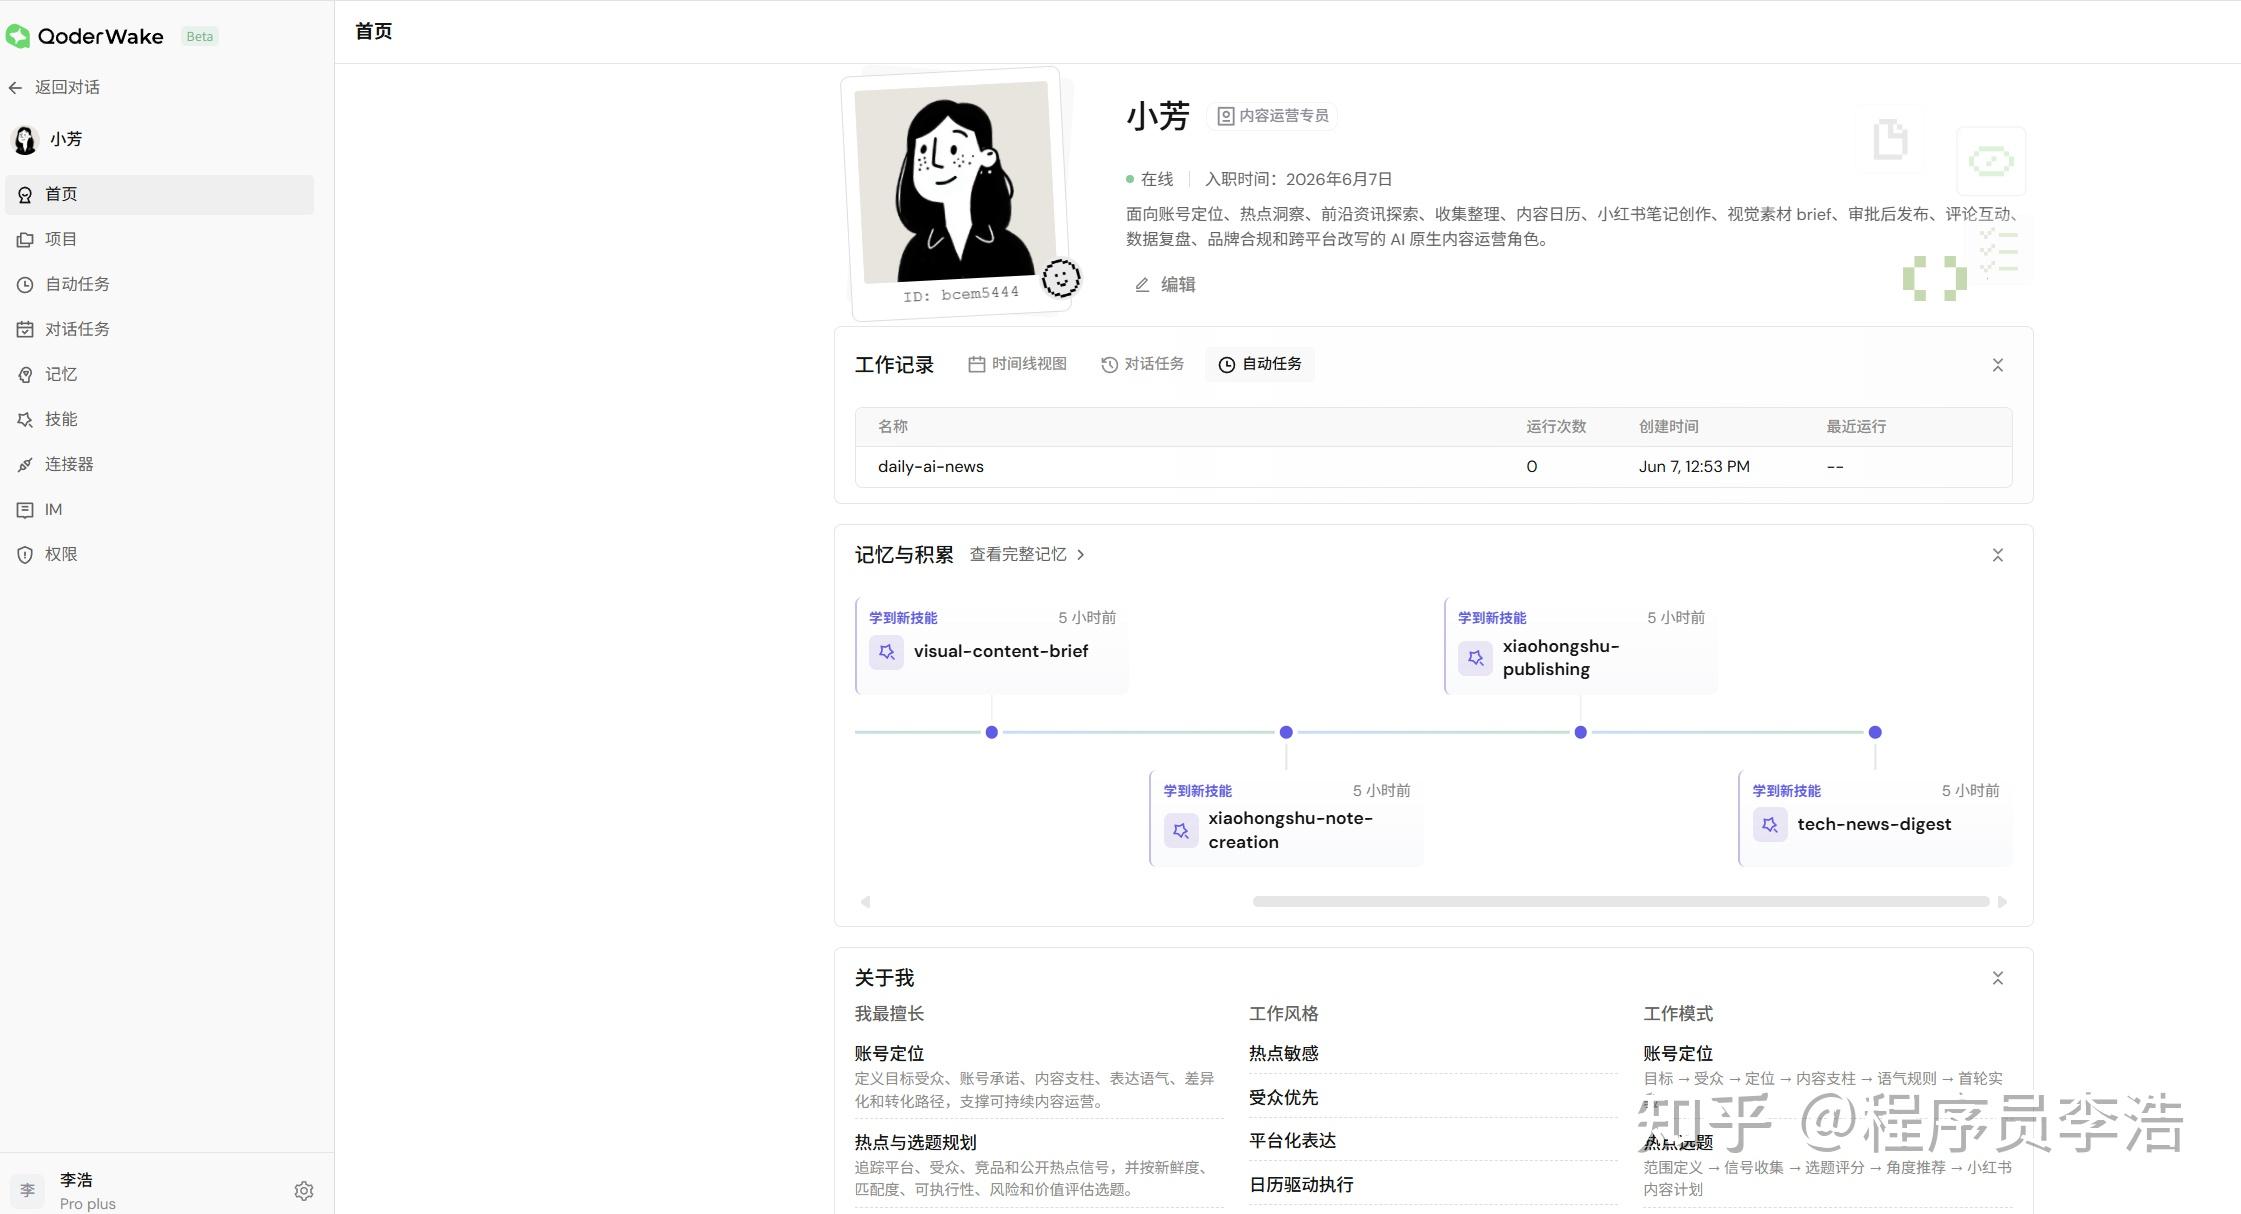Click 内容运营专员 role tag
The width and height of the screenshot is (2241, 1214).
point(1272,116)
